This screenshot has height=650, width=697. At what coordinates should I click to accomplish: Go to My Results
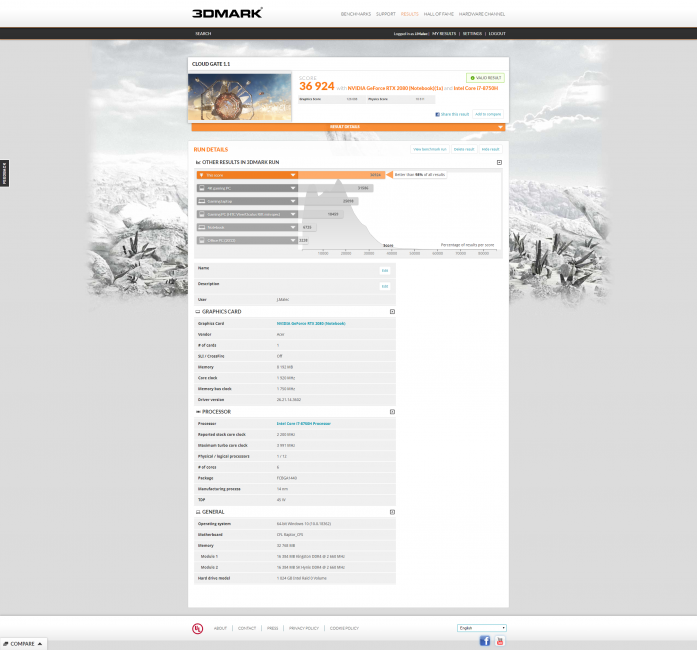coord(444,34)
